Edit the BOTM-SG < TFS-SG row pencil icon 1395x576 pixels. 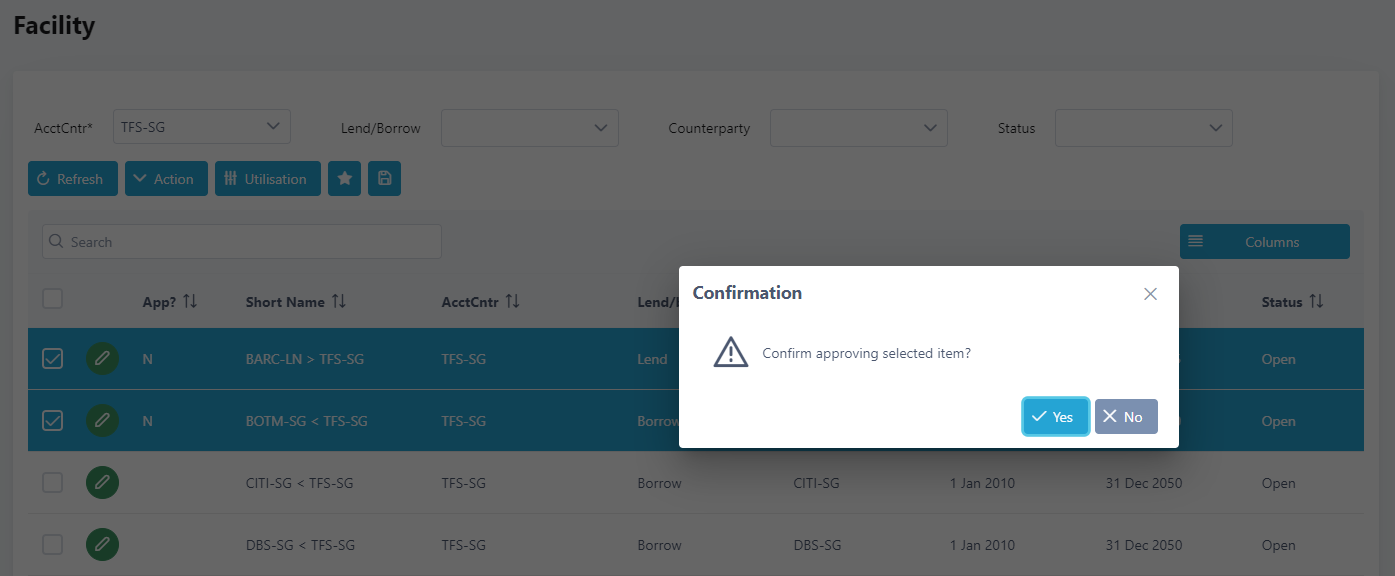pos(102,421)
